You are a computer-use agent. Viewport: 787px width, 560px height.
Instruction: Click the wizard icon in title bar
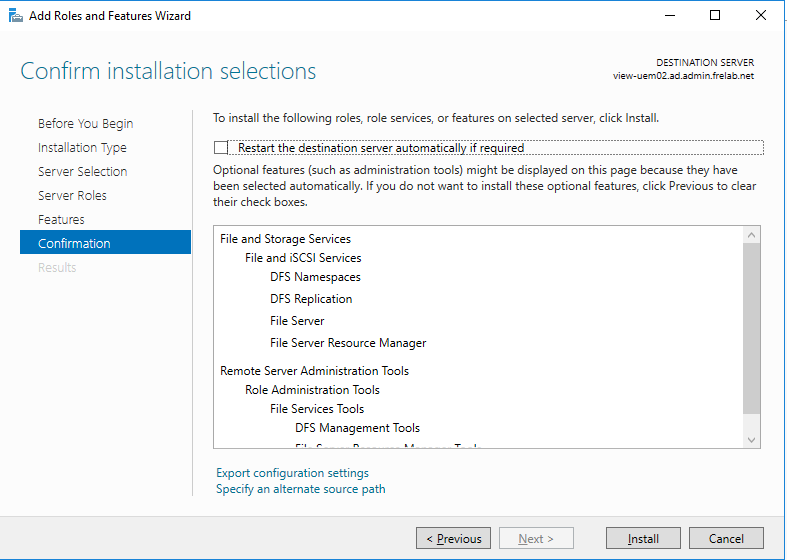coord(15,15)
